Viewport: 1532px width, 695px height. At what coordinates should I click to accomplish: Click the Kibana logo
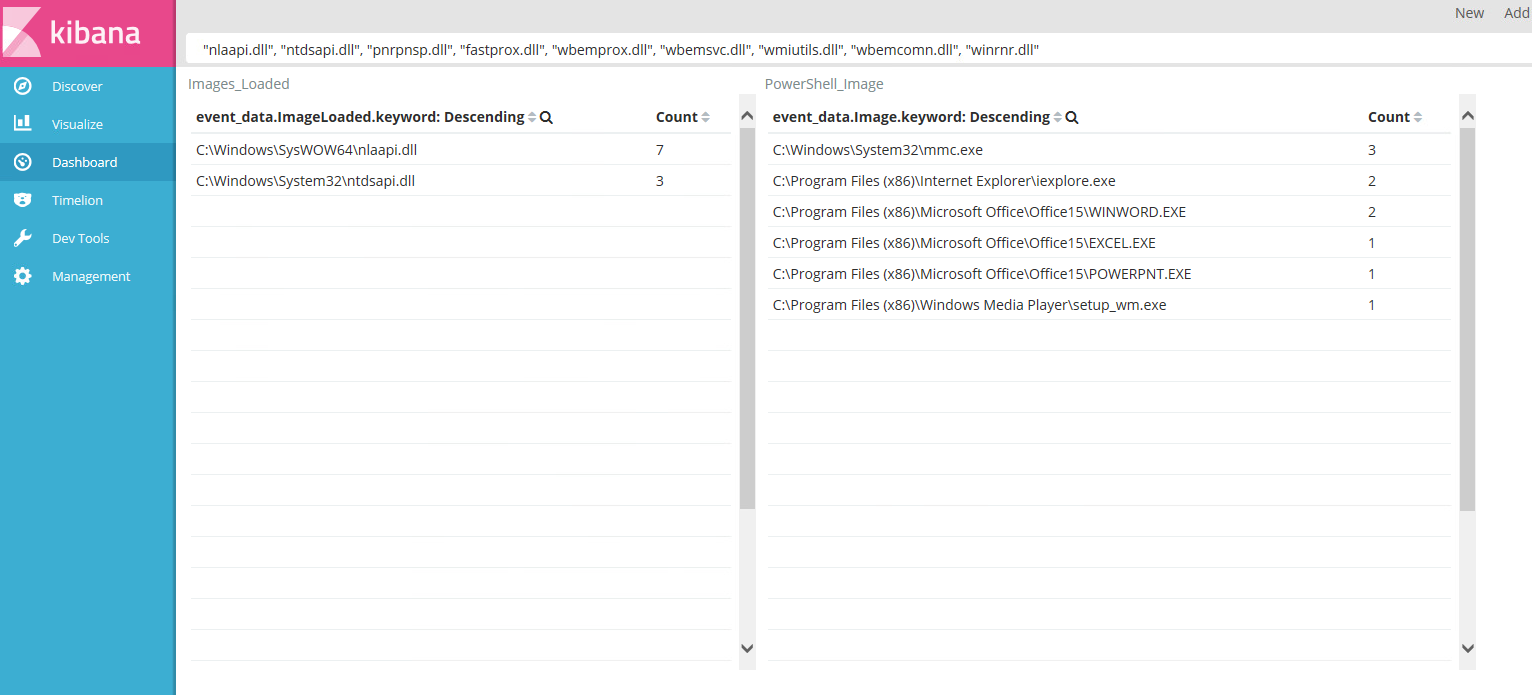pyautogui.click(x=87, y=33)
